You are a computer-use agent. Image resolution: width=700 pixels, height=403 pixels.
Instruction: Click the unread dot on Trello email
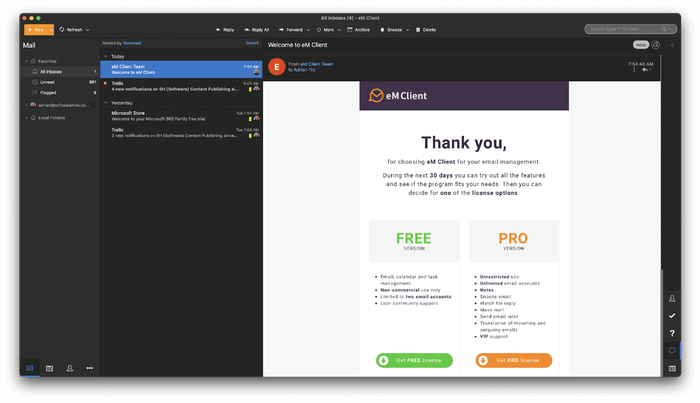pyautogui.click(x=105, y=83)
